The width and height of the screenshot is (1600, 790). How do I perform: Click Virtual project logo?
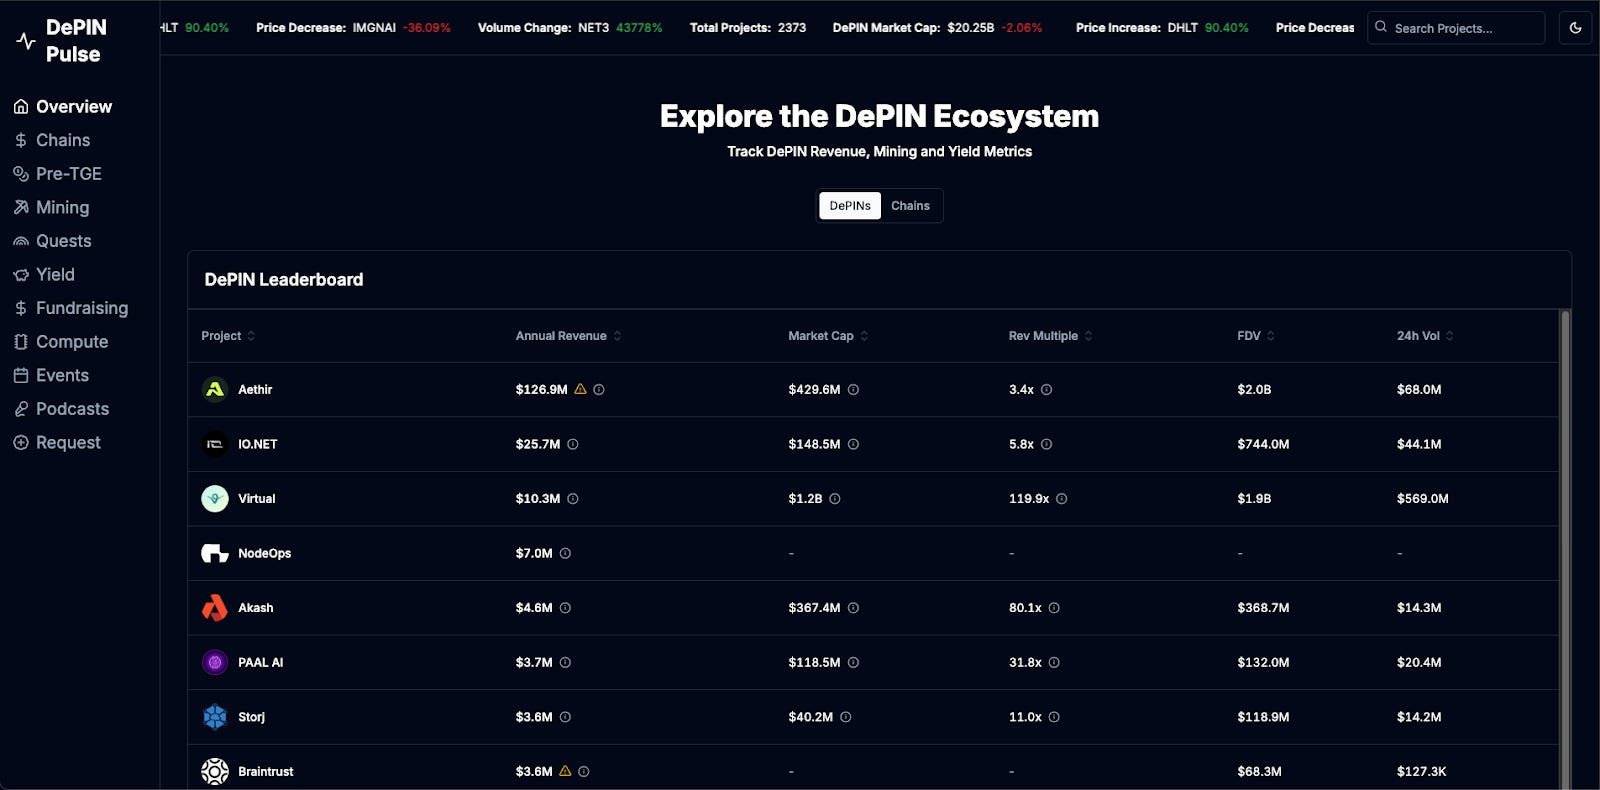click(215, 499)
